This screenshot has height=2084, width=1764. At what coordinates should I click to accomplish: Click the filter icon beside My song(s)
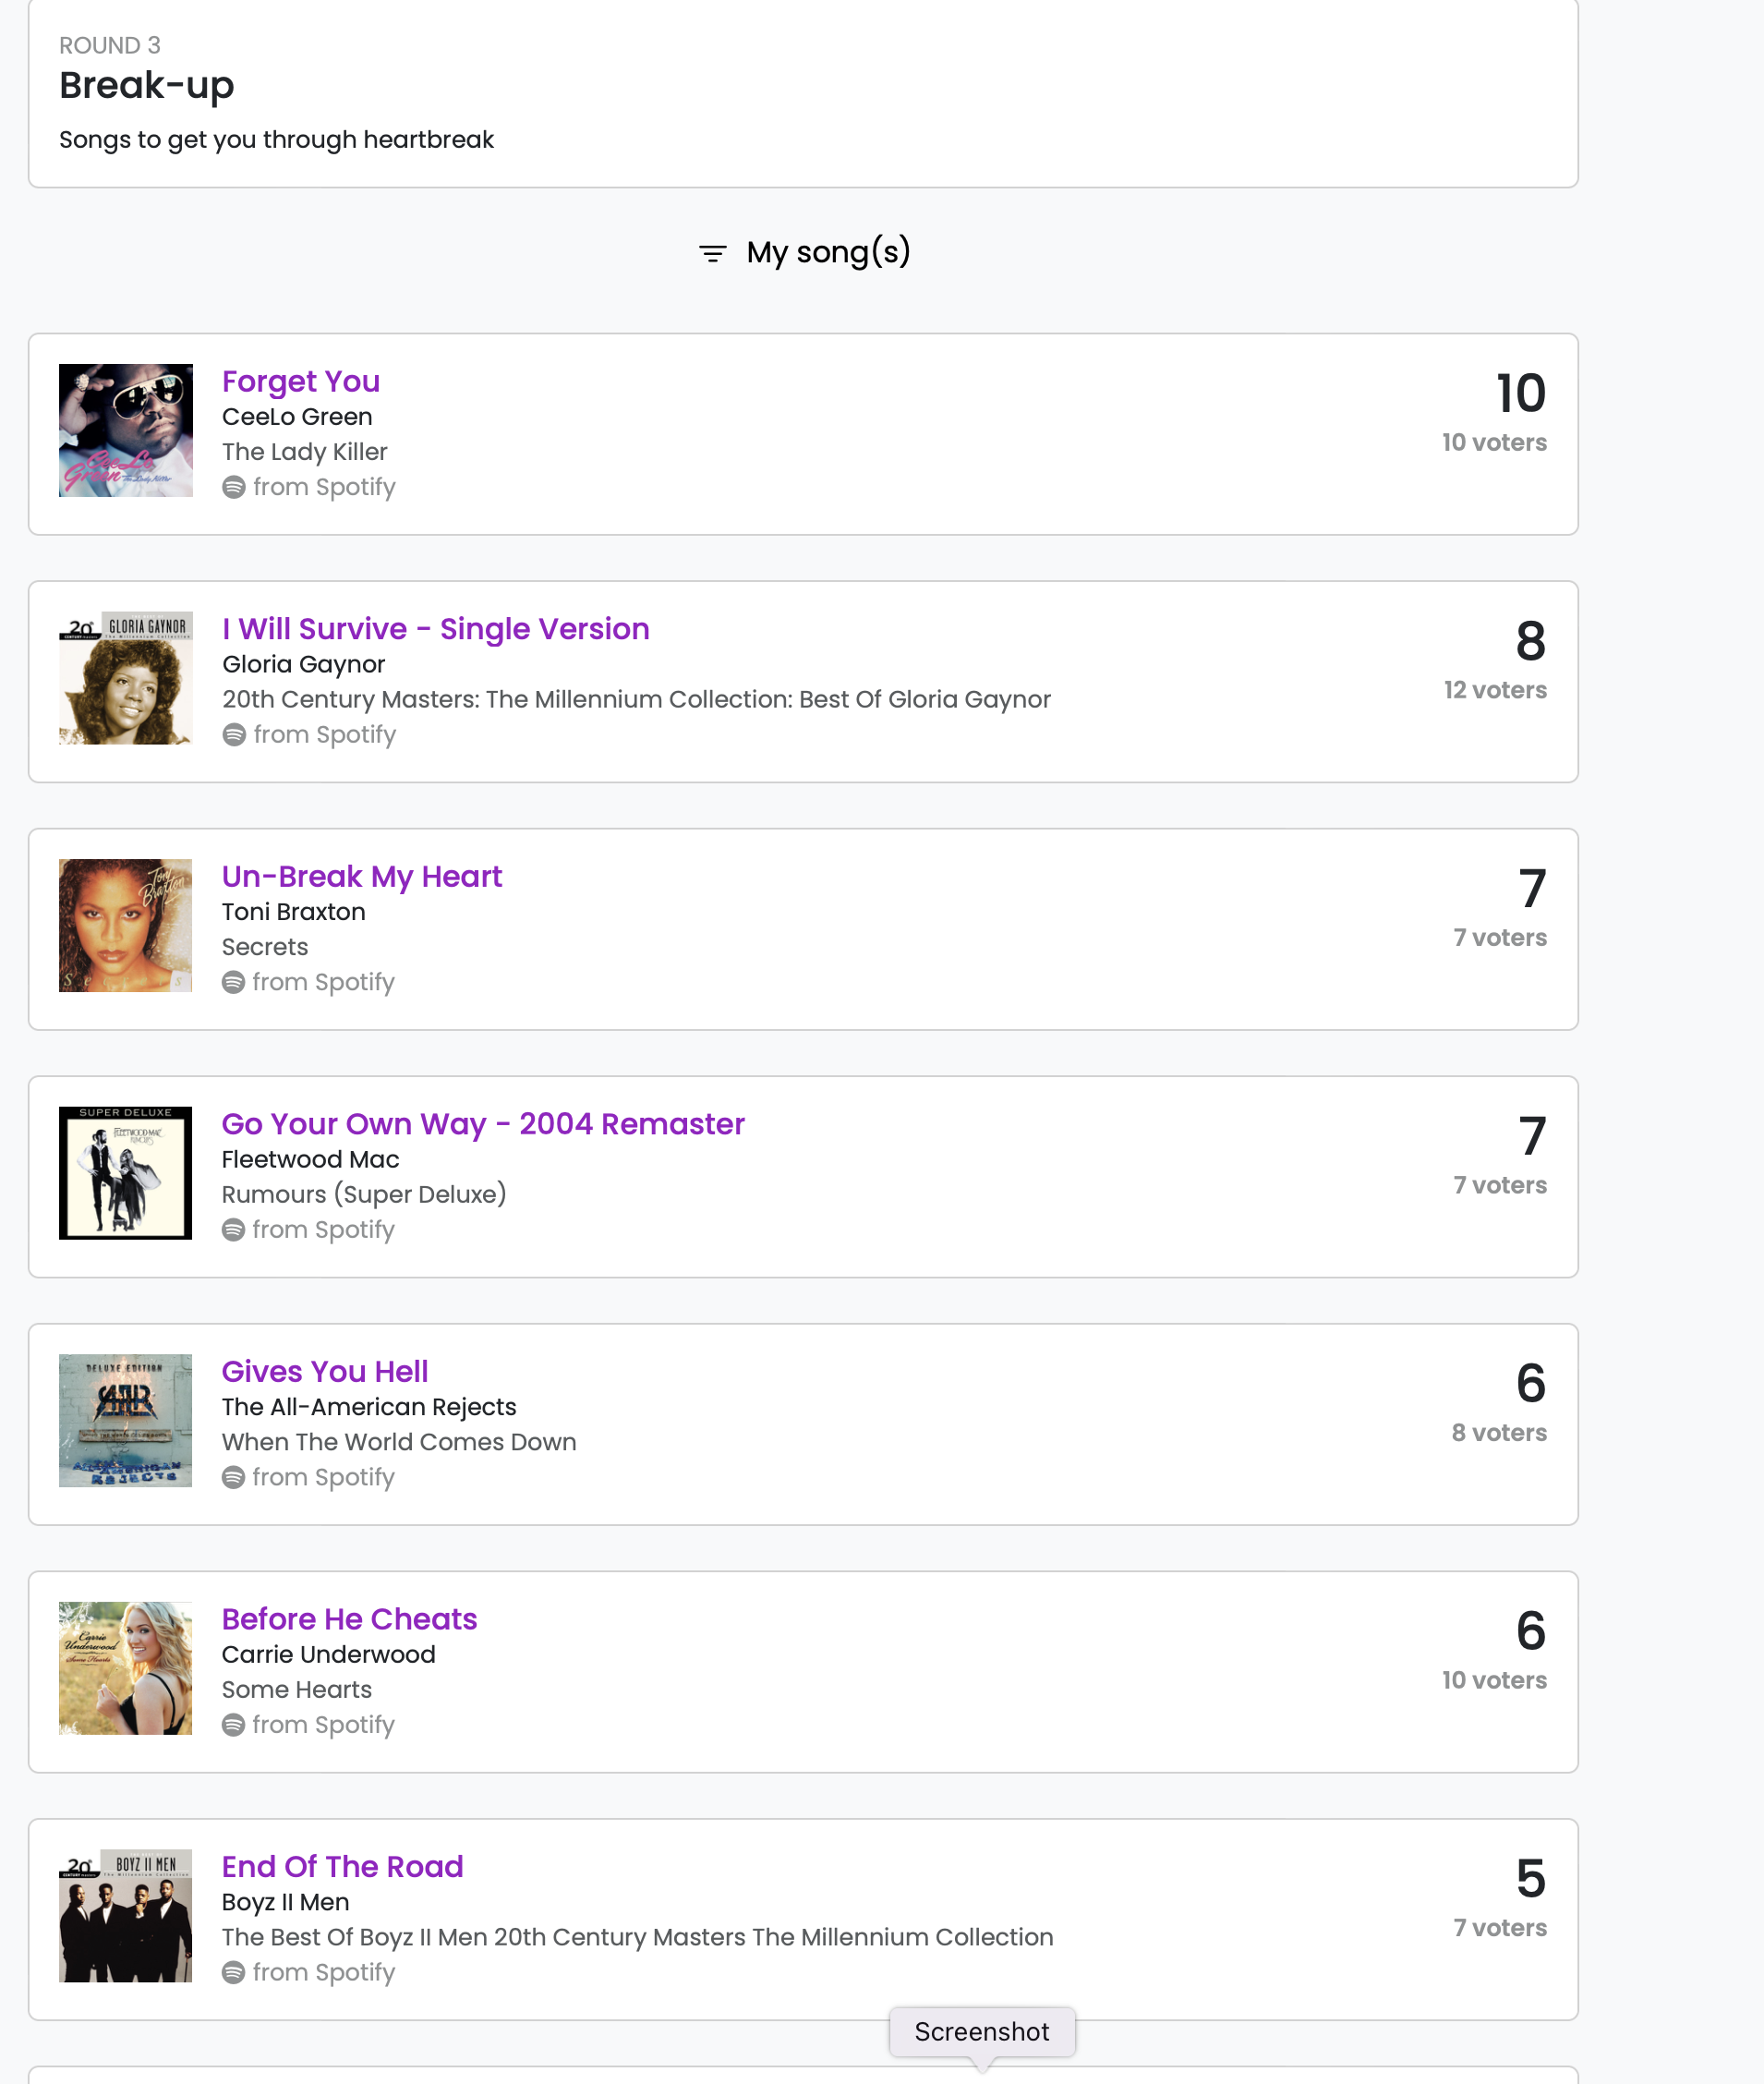pyautogui.click(x=712, y=254)
